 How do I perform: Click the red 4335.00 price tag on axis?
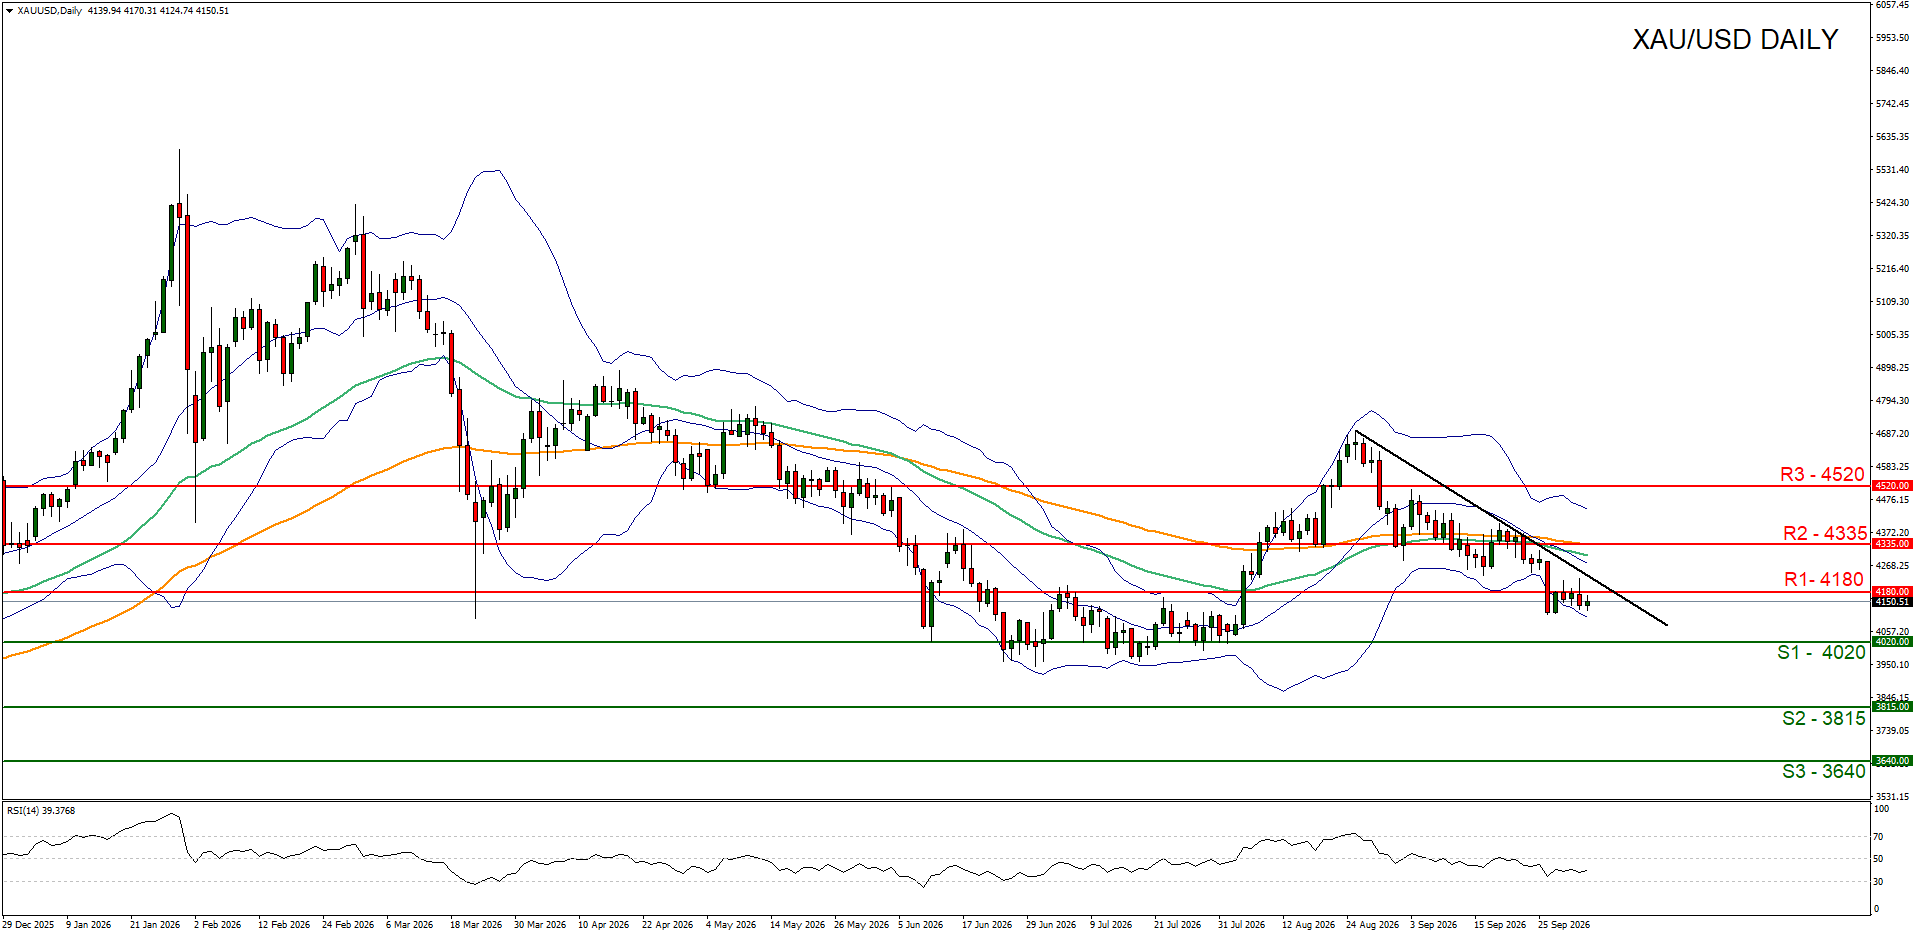[1892, 544]
